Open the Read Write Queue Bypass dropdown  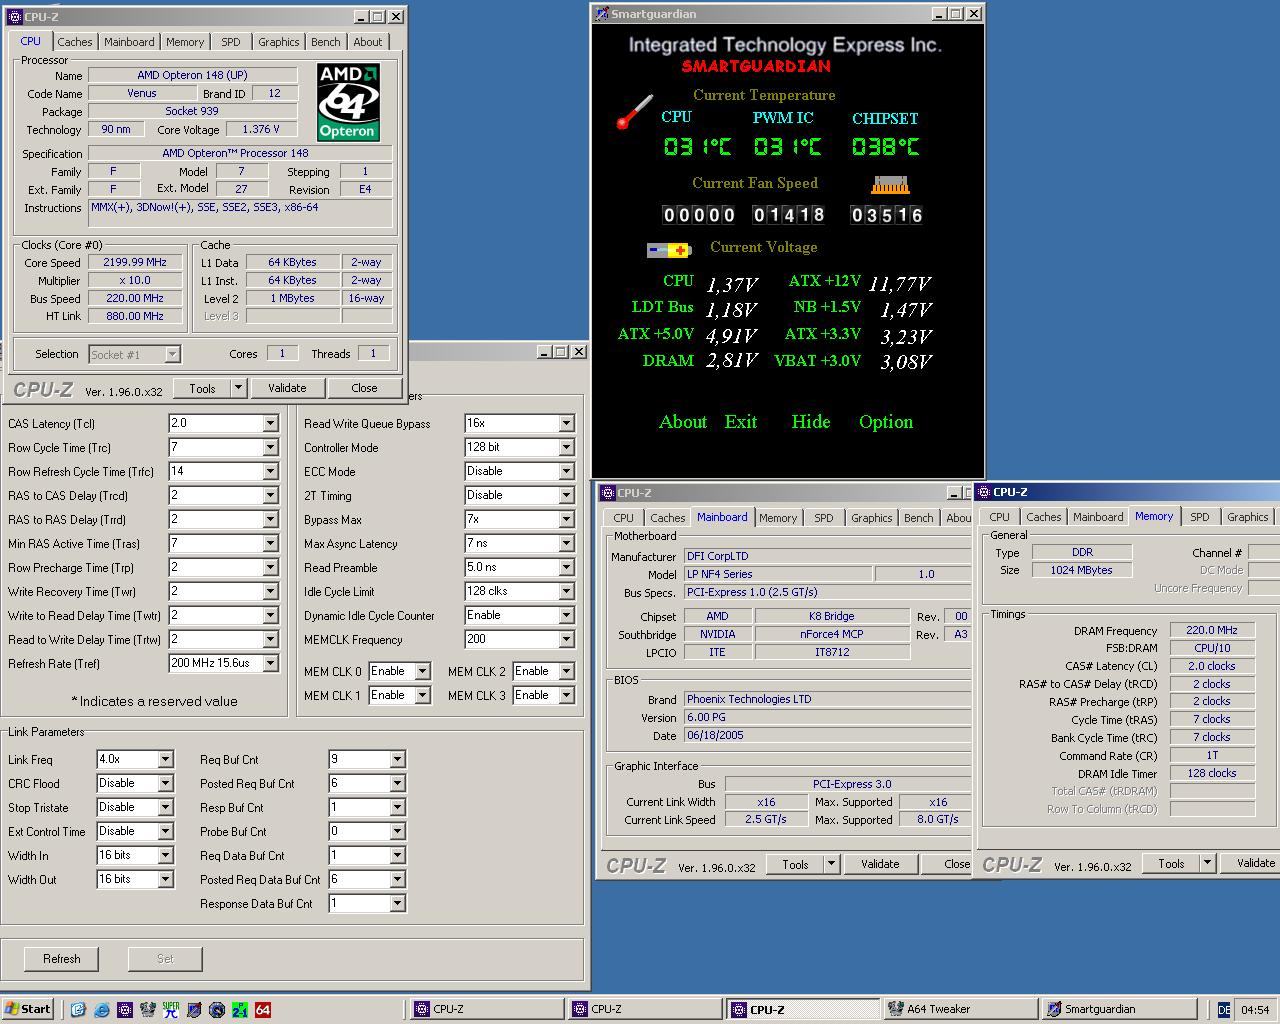click(x=566, y=423)
